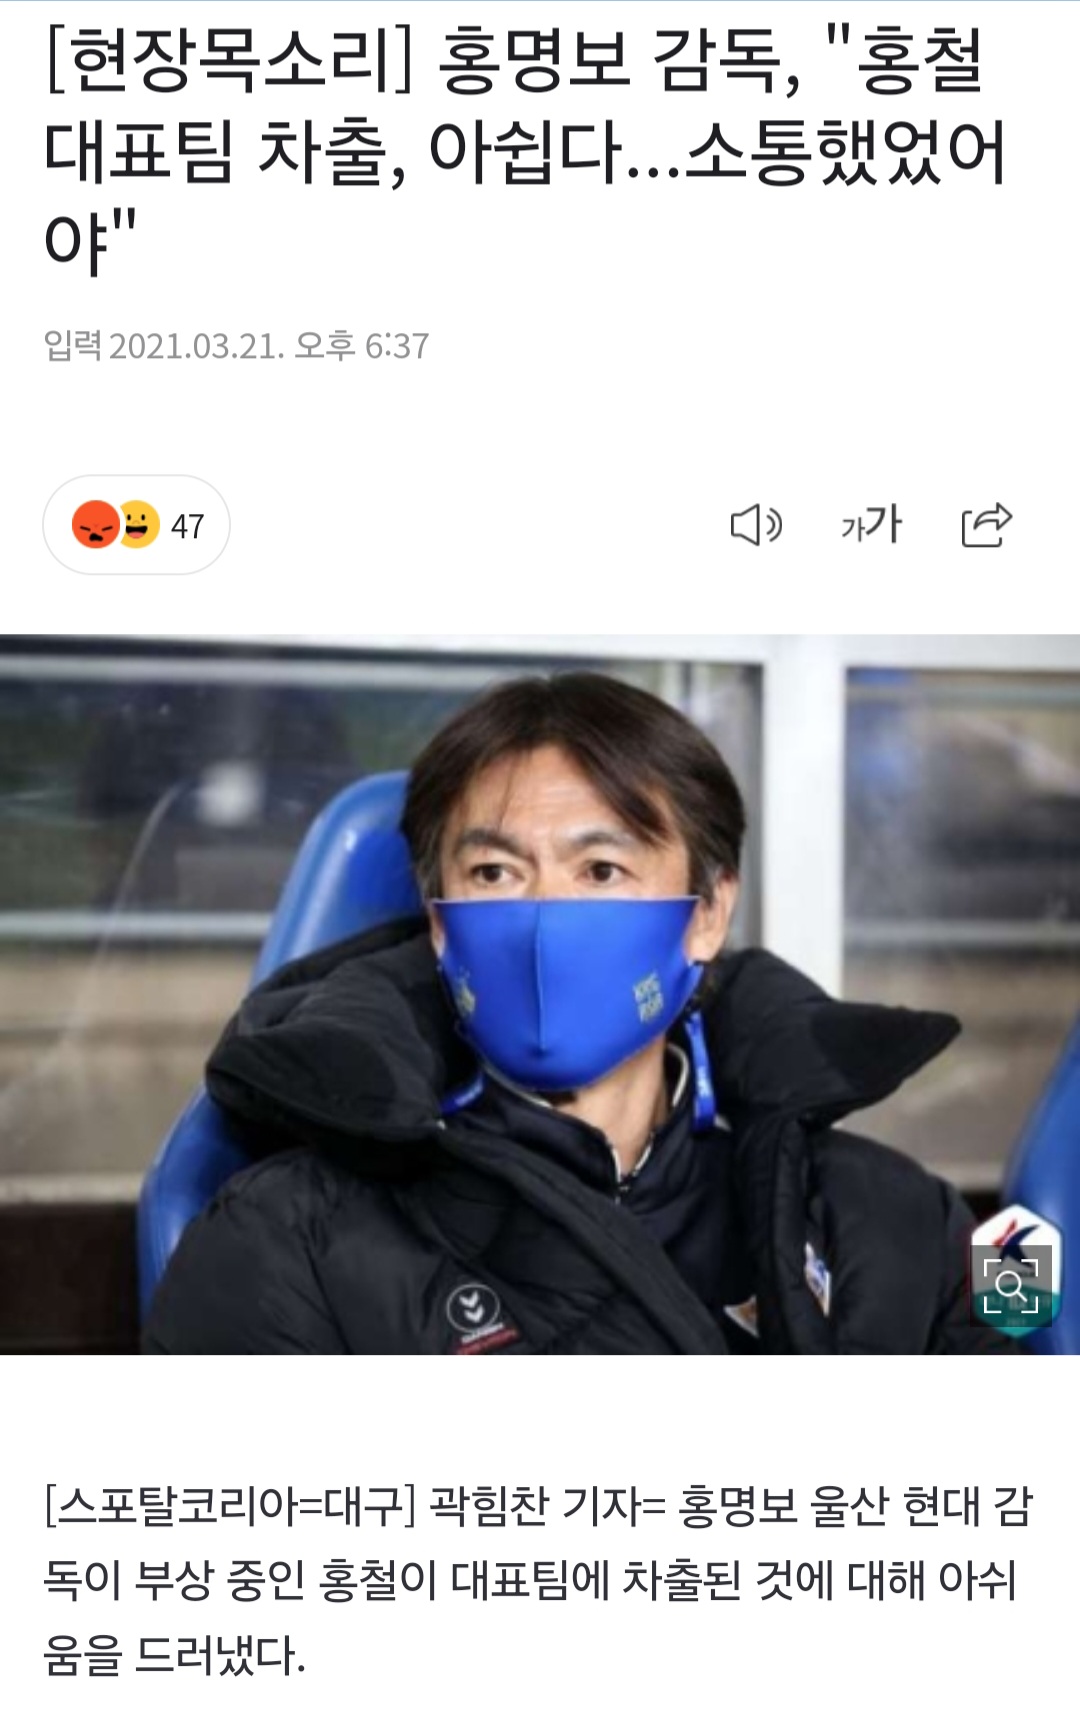Image resolution: width=1080 pixels, height=1711 pixels.
Task: Play article audio with the speaker icon
Action: pos(756,525)
